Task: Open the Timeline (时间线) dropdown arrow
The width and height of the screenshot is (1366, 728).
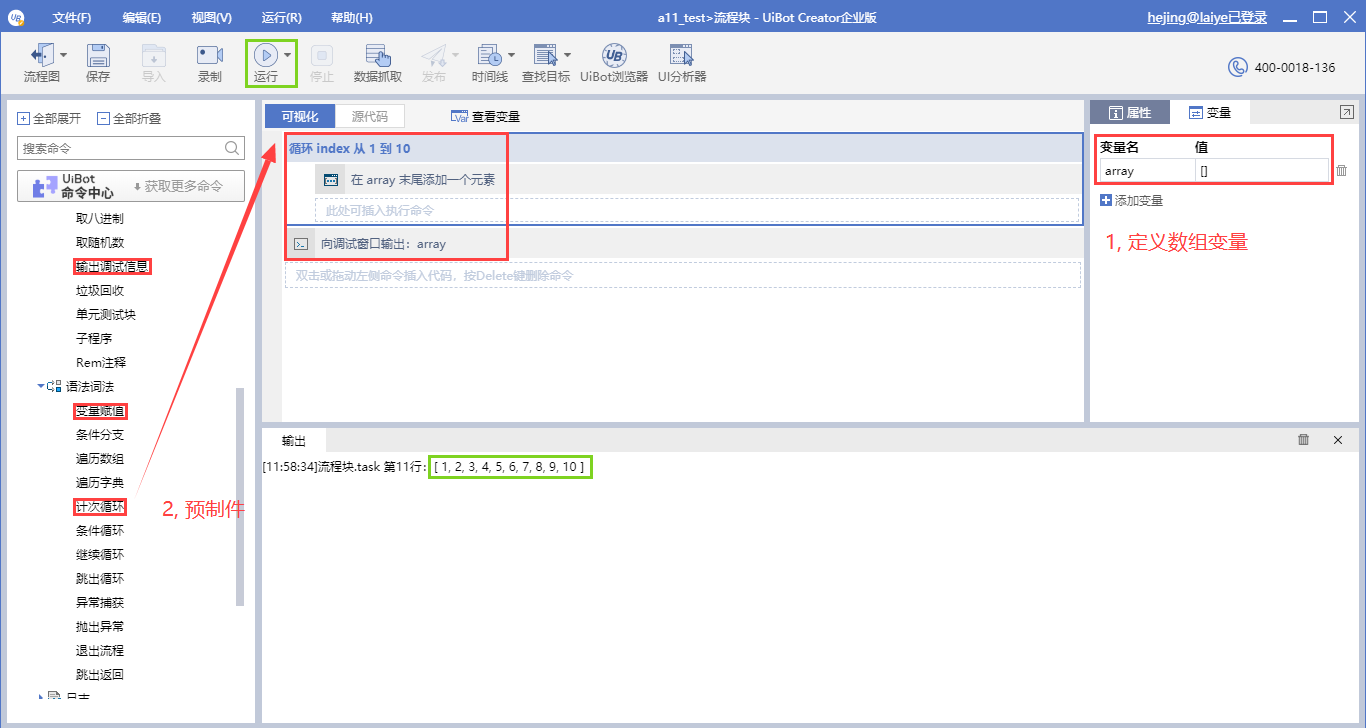Action: coord(512,55)
